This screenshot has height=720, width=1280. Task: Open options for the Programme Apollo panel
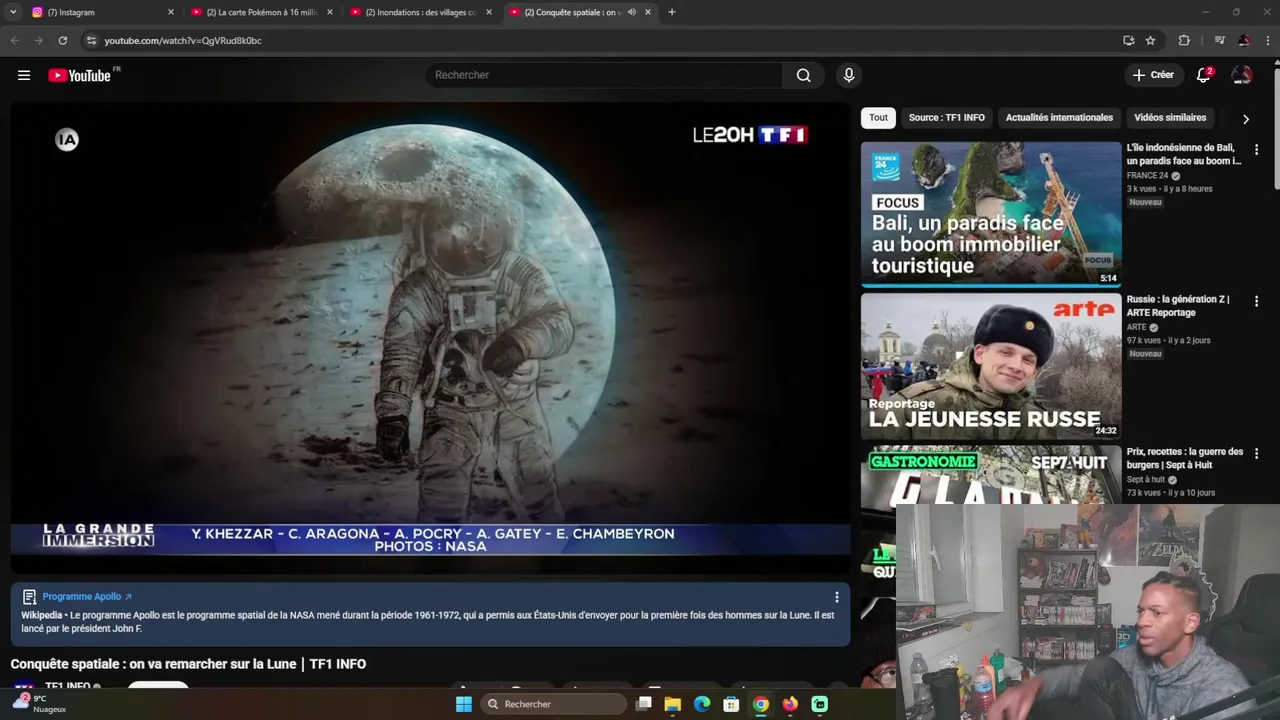click(837, 597)
